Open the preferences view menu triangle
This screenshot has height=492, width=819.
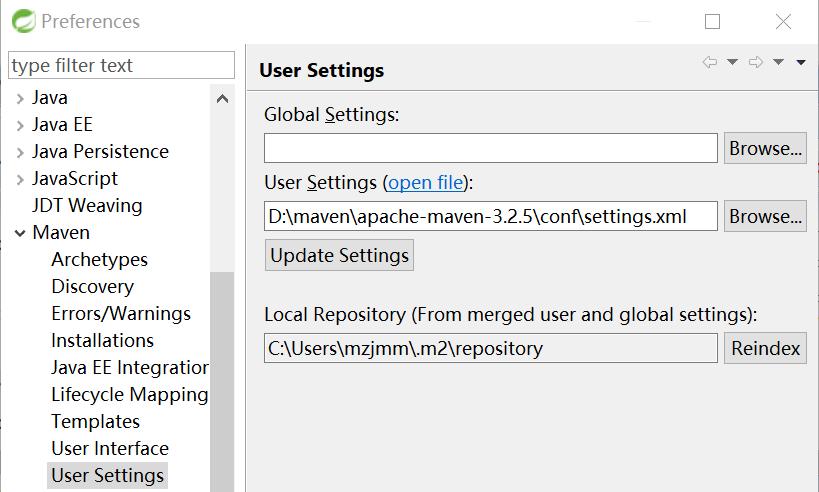(801, 63)
